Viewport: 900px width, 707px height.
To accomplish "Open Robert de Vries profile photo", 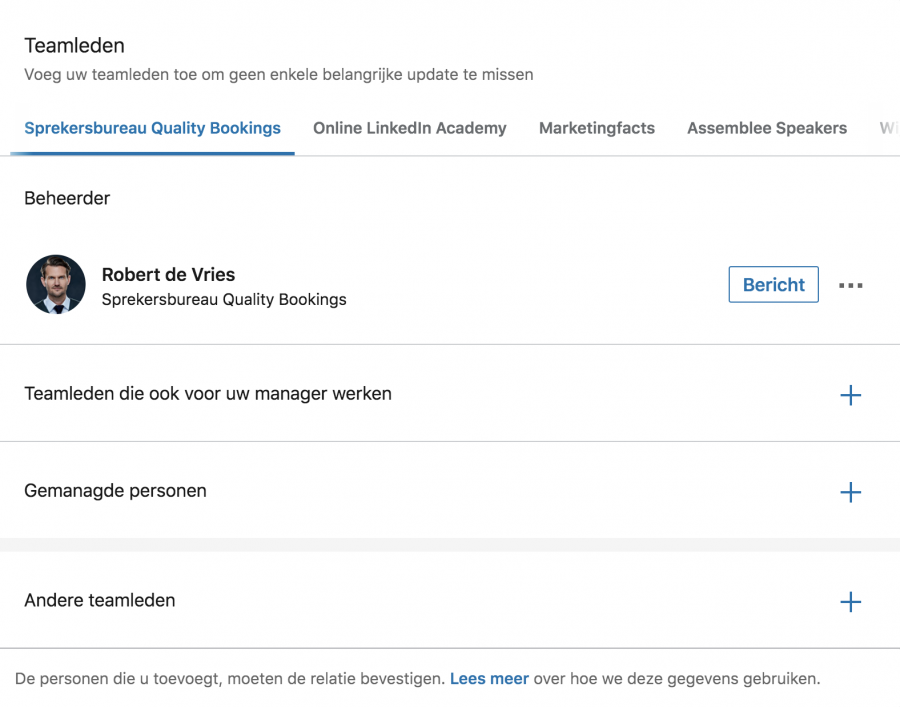I will (56, 285).
